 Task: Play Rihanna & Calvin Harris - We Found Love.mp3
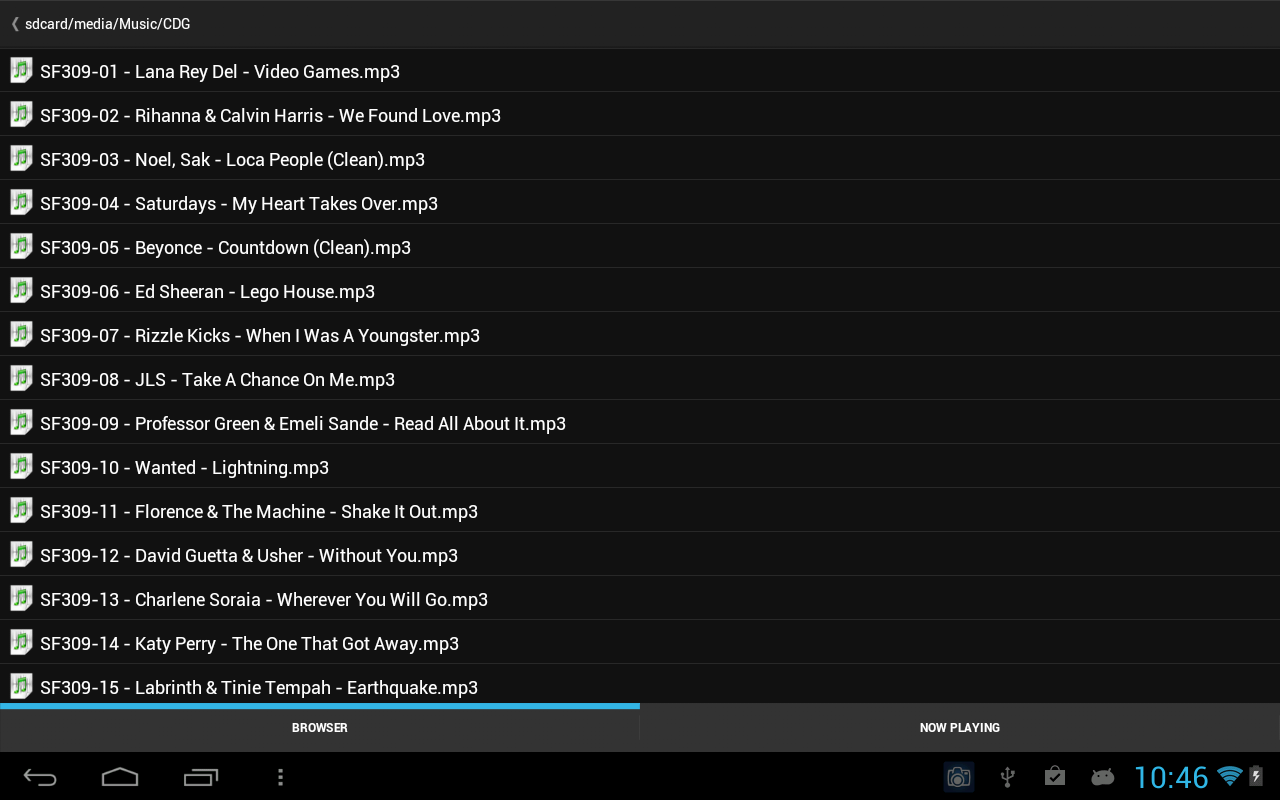click(x=640, y=114)
